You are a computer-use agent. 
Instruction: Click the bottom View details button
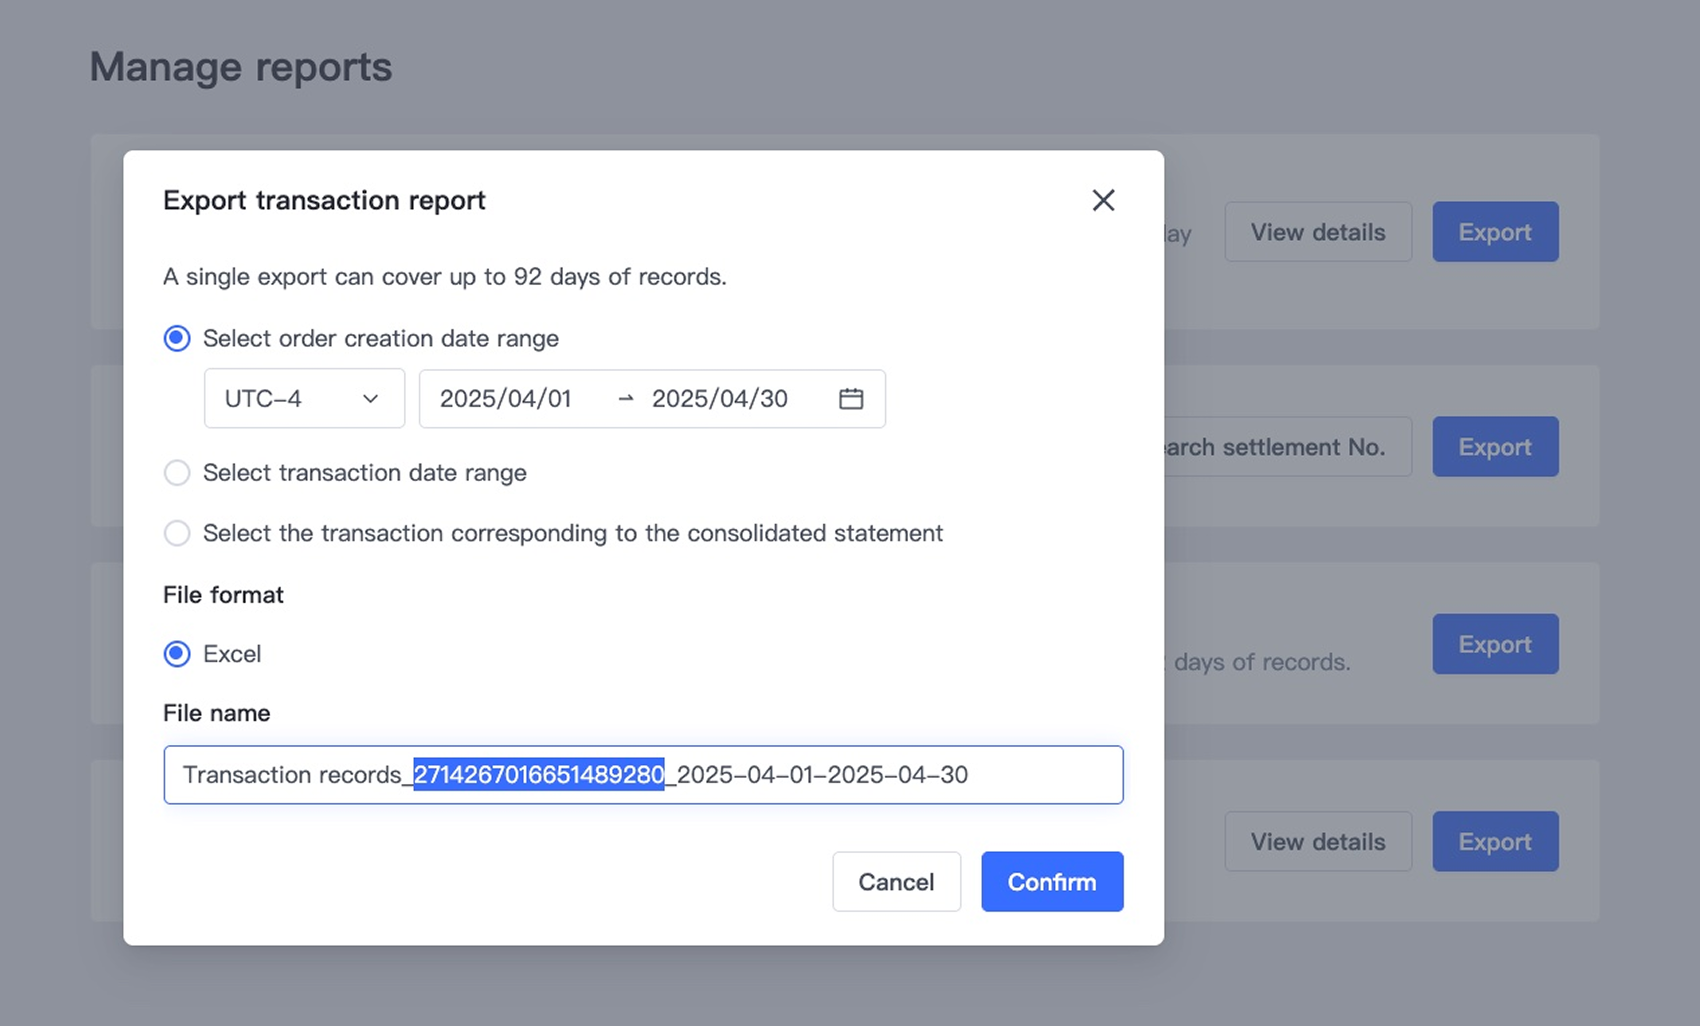(1318, 842)
